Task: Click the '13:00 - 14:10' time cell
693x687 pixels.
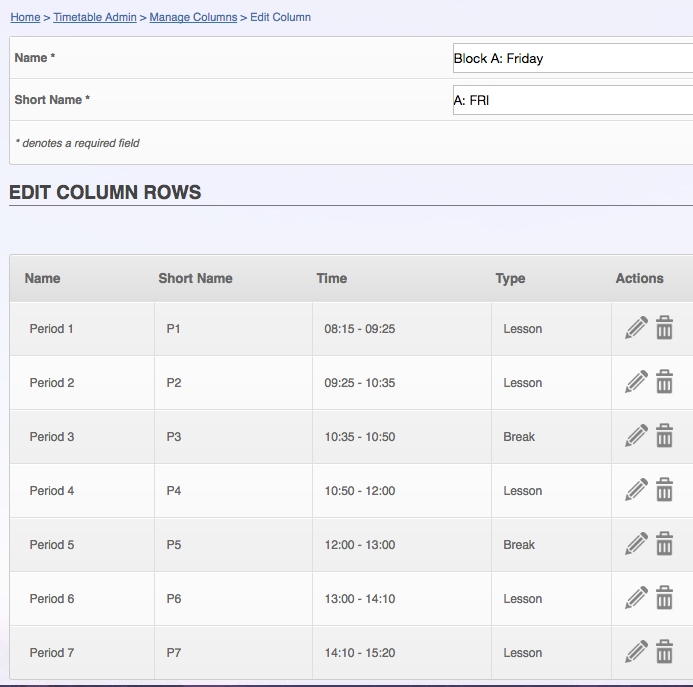Action: (x=402, y=598)
